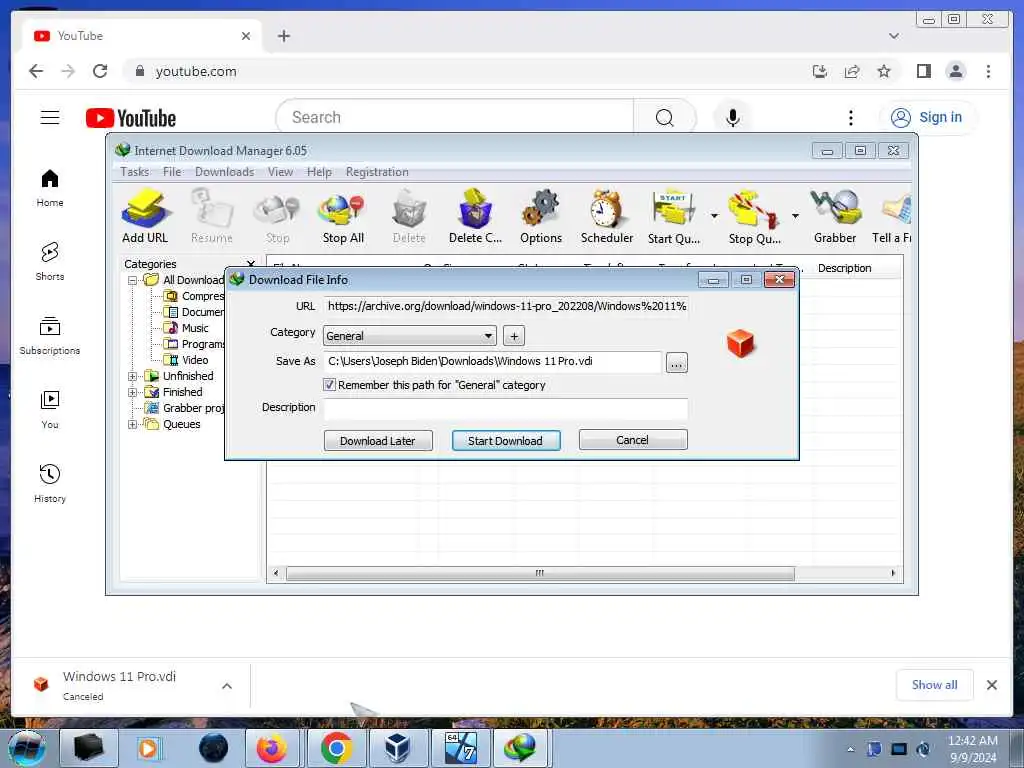Click Cancel in Download File Info
Viewport: 1024px width, 768px height.
click(633, 440)
